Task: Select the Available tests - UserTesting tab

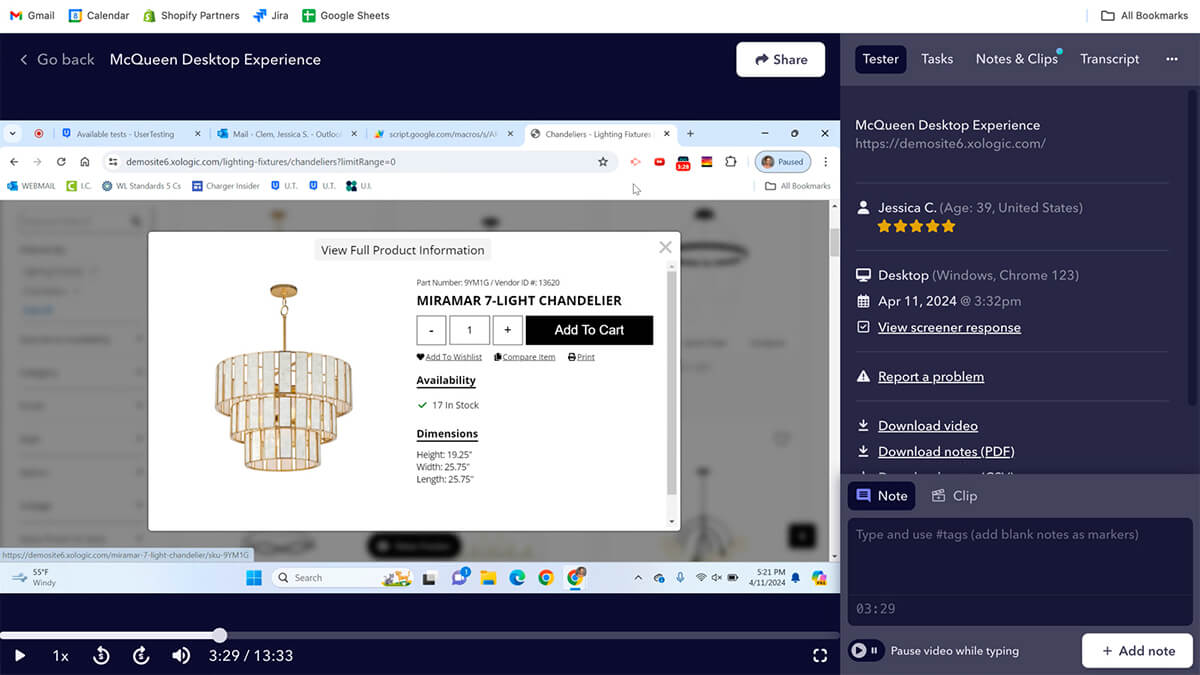Action: click(x=130, y=134)
